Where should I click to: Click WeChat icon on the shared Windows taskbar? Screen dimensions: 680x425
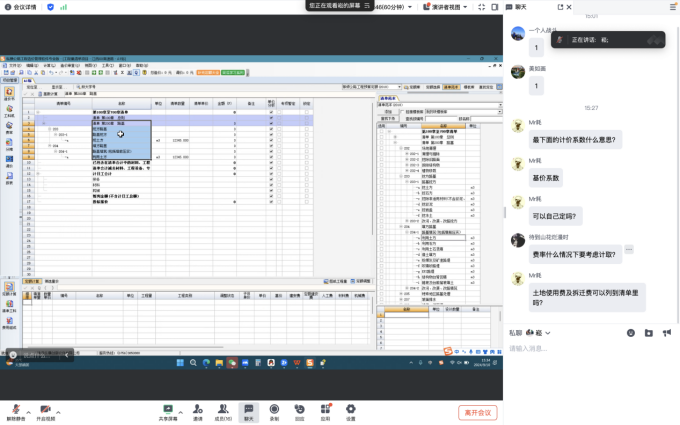pyautogui.click(x=232, y=363)
